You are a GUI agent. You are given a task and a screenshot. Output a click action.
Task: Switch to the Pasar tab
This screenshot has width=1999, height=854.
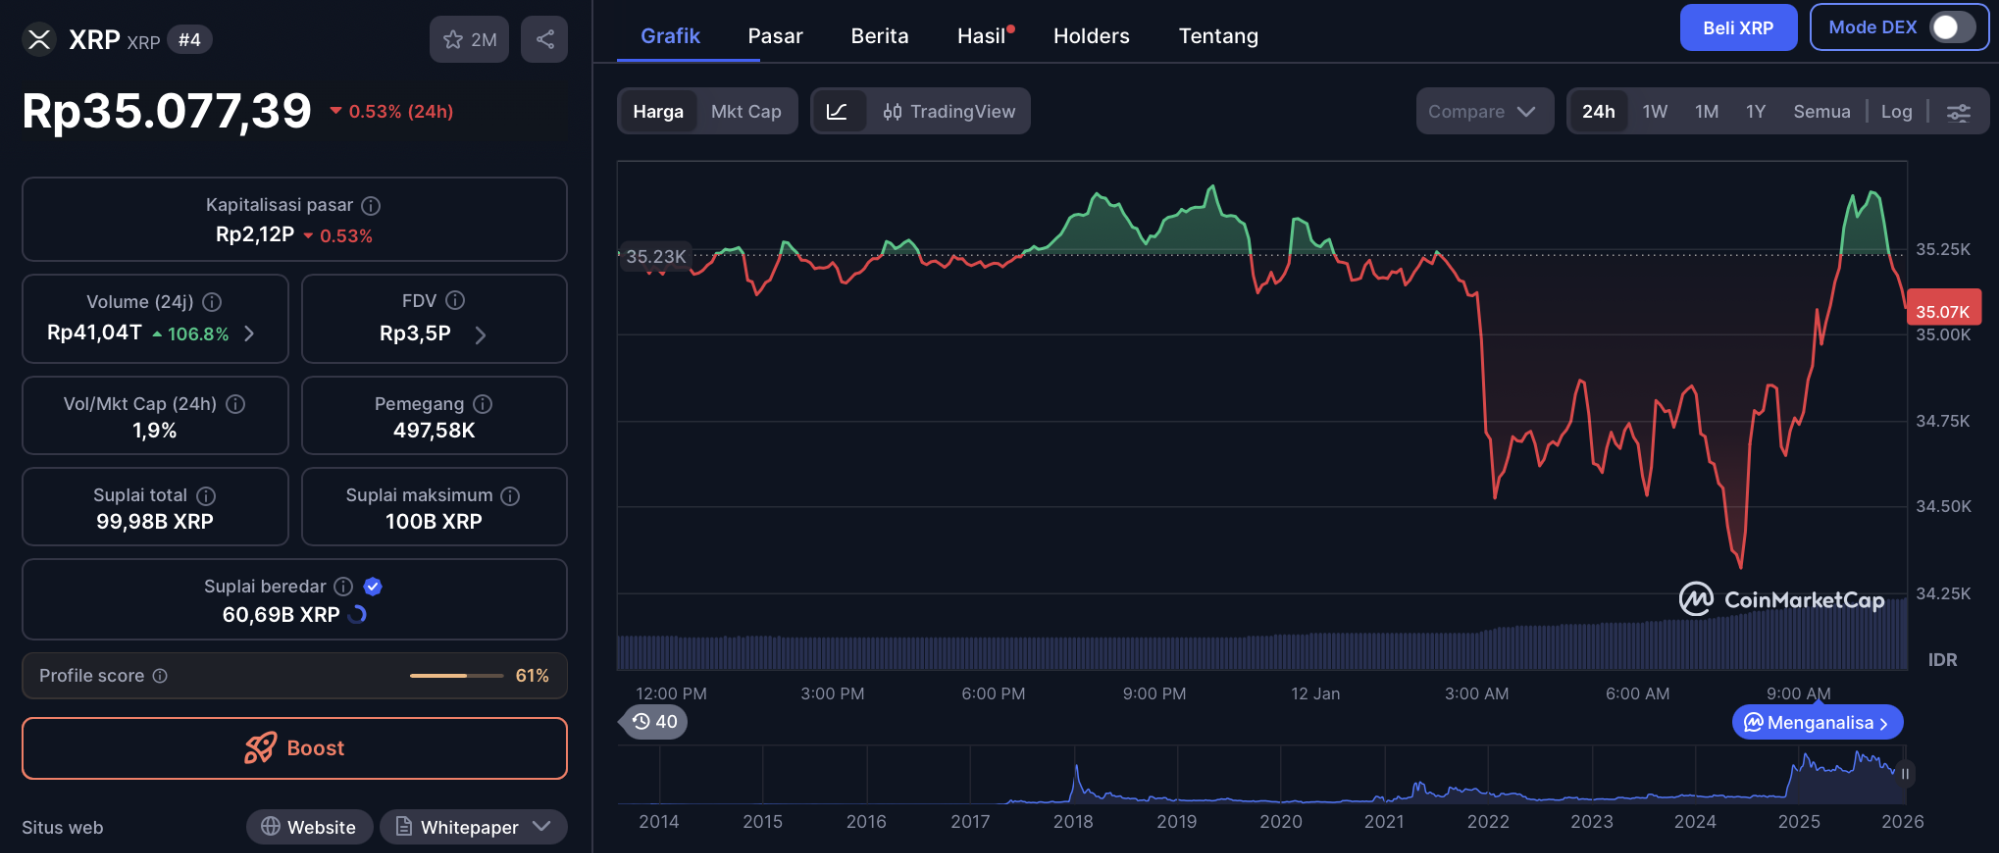[775, 36]
